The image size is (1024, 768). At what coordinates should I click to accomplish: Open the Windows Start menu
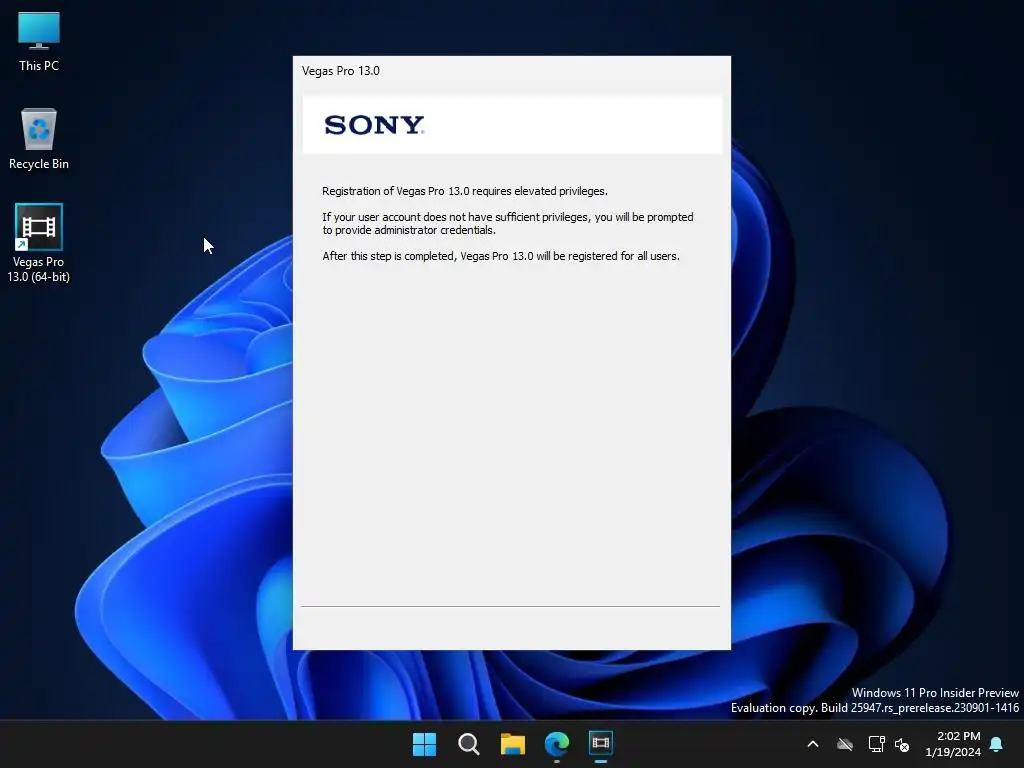(424, 744)
